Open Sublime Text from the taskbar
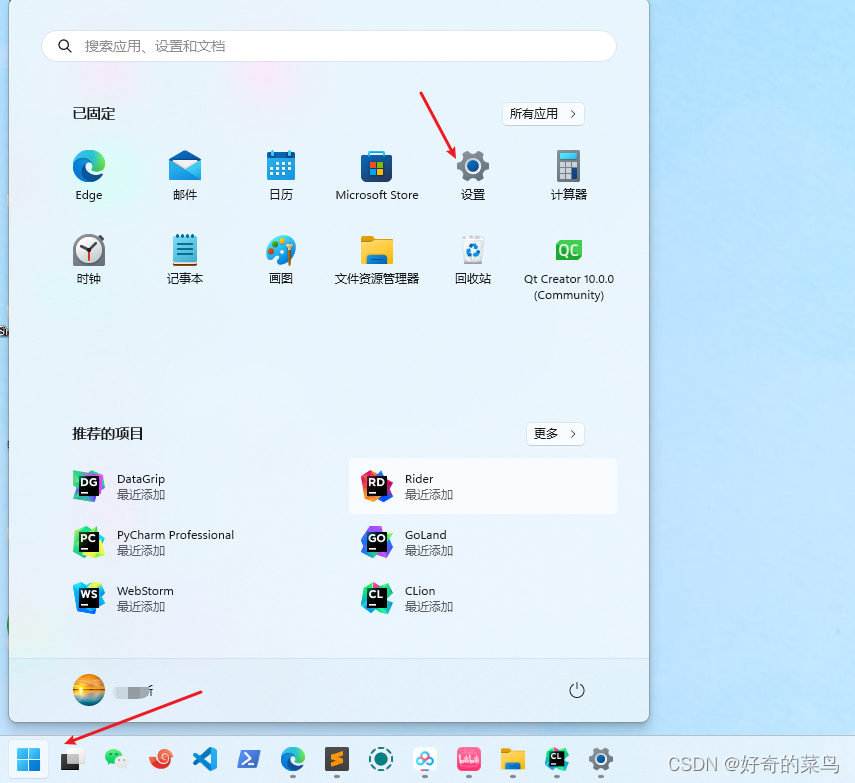This screenshot has height=783, width=855. coord(337,759)
